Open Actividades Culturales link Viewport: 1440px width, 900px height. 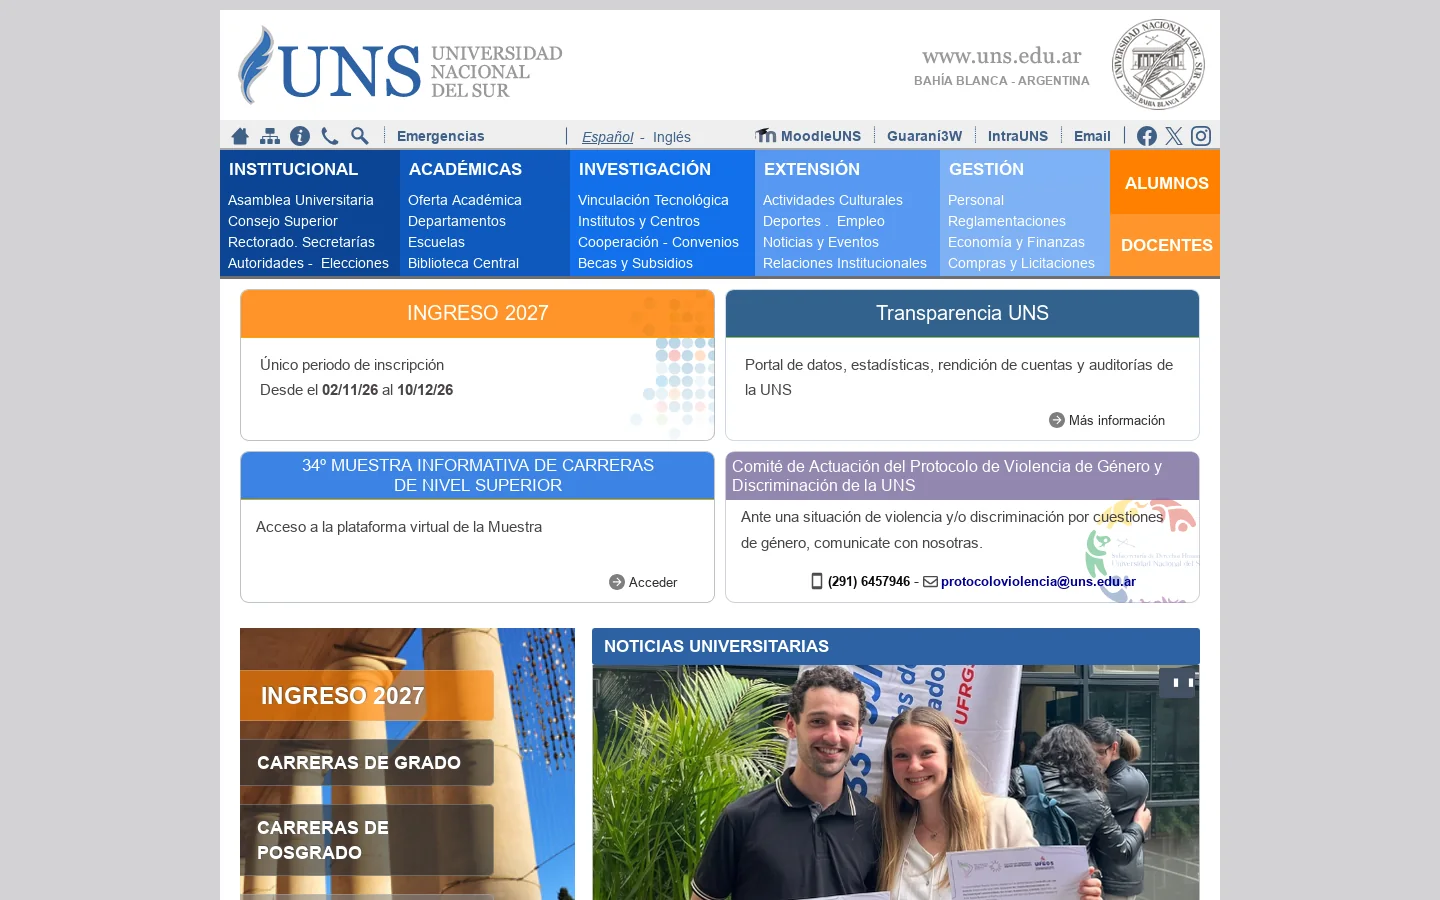pos(833,200)
